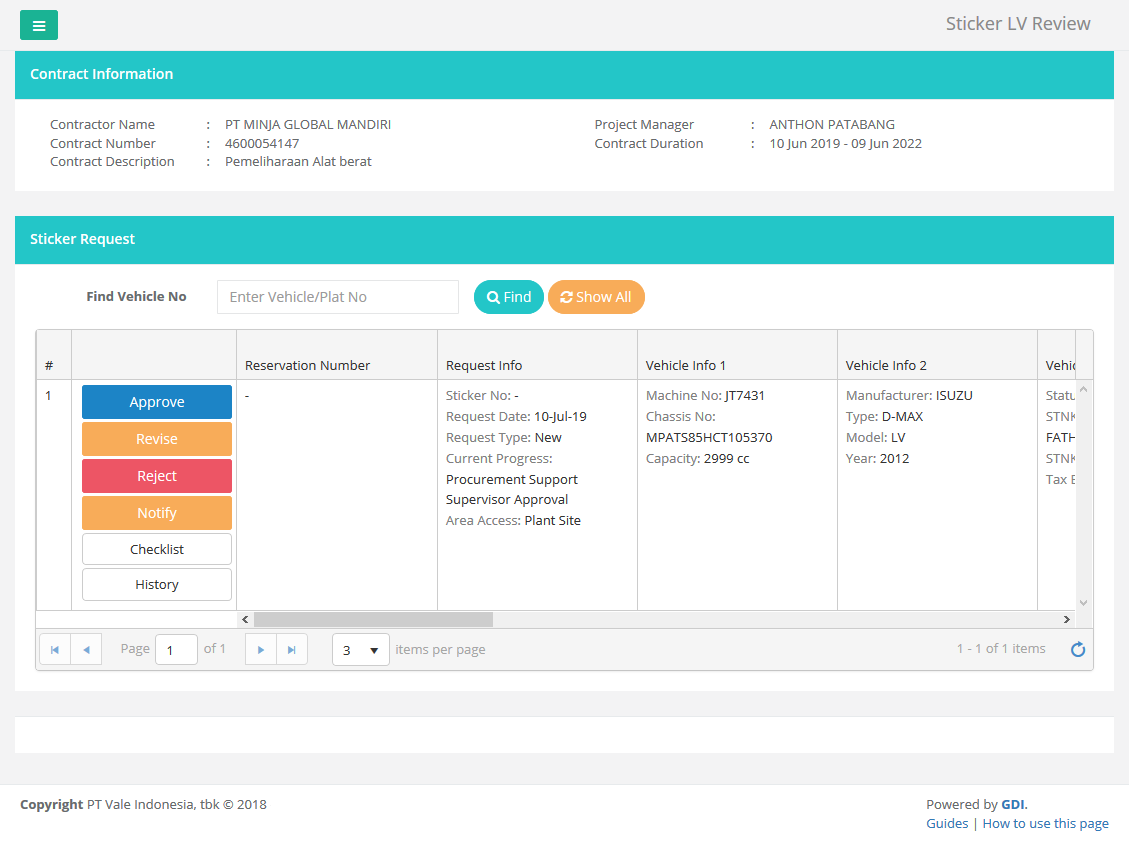The height and width of the screenshot is (850, 1129).
Task: View the request History
Action: [157, 585]
